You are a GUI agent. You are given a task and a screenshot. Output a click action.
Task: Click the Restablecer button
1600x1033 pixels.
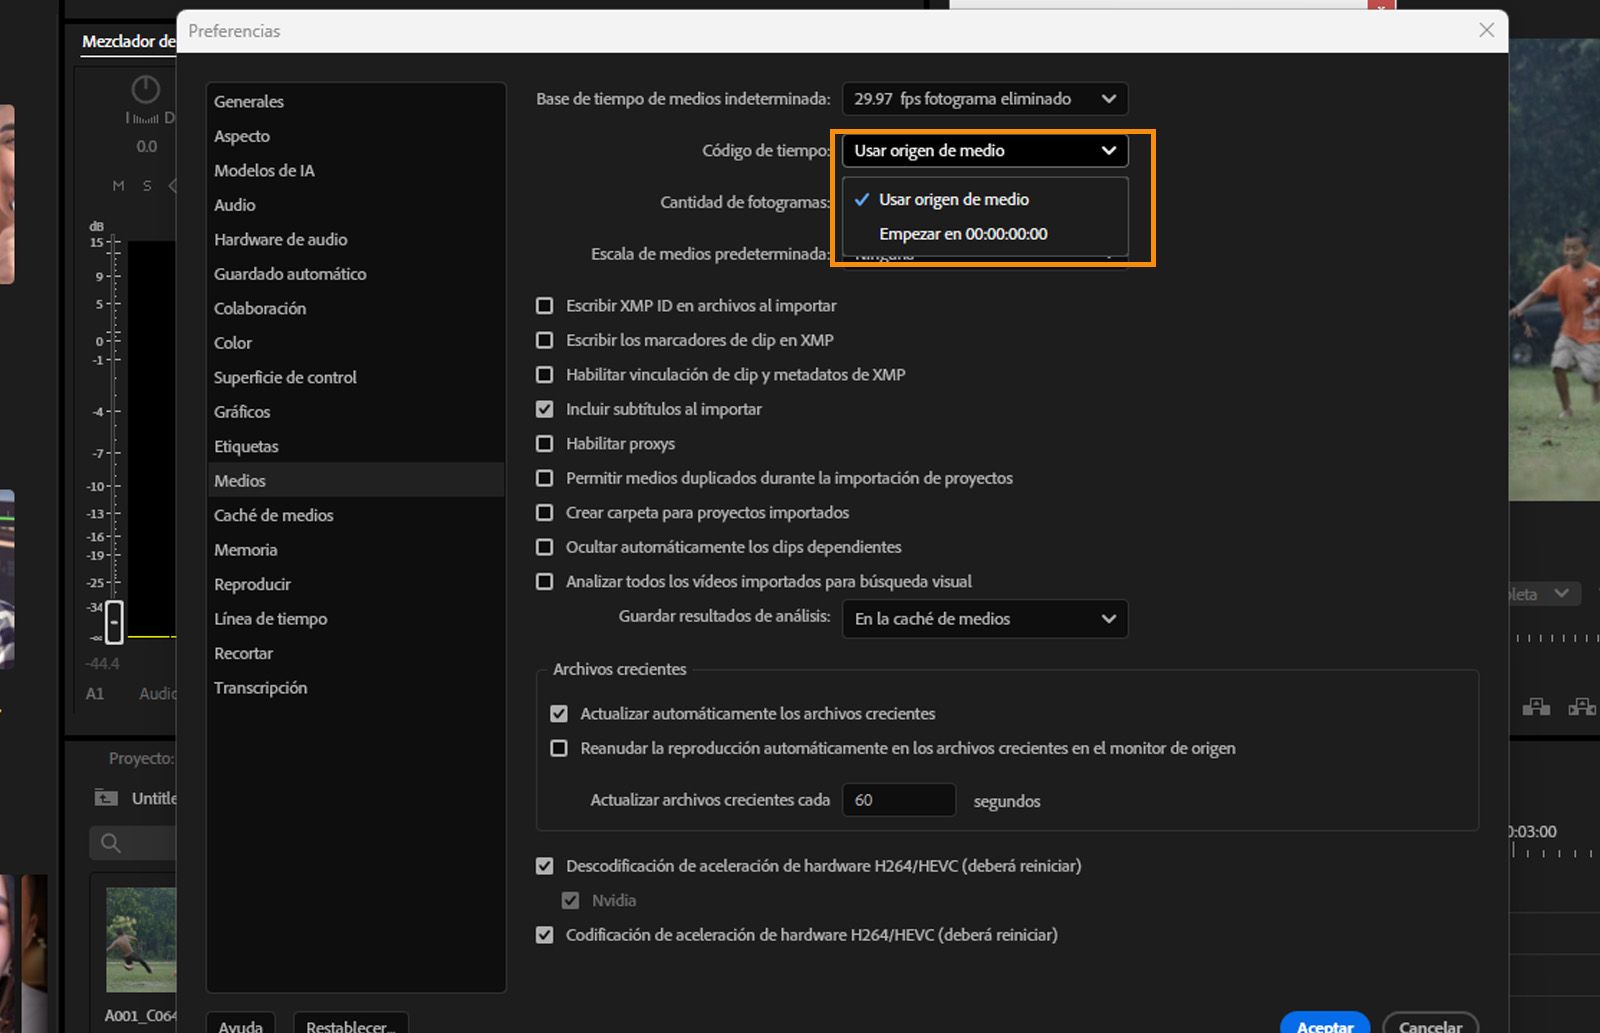349,1026
